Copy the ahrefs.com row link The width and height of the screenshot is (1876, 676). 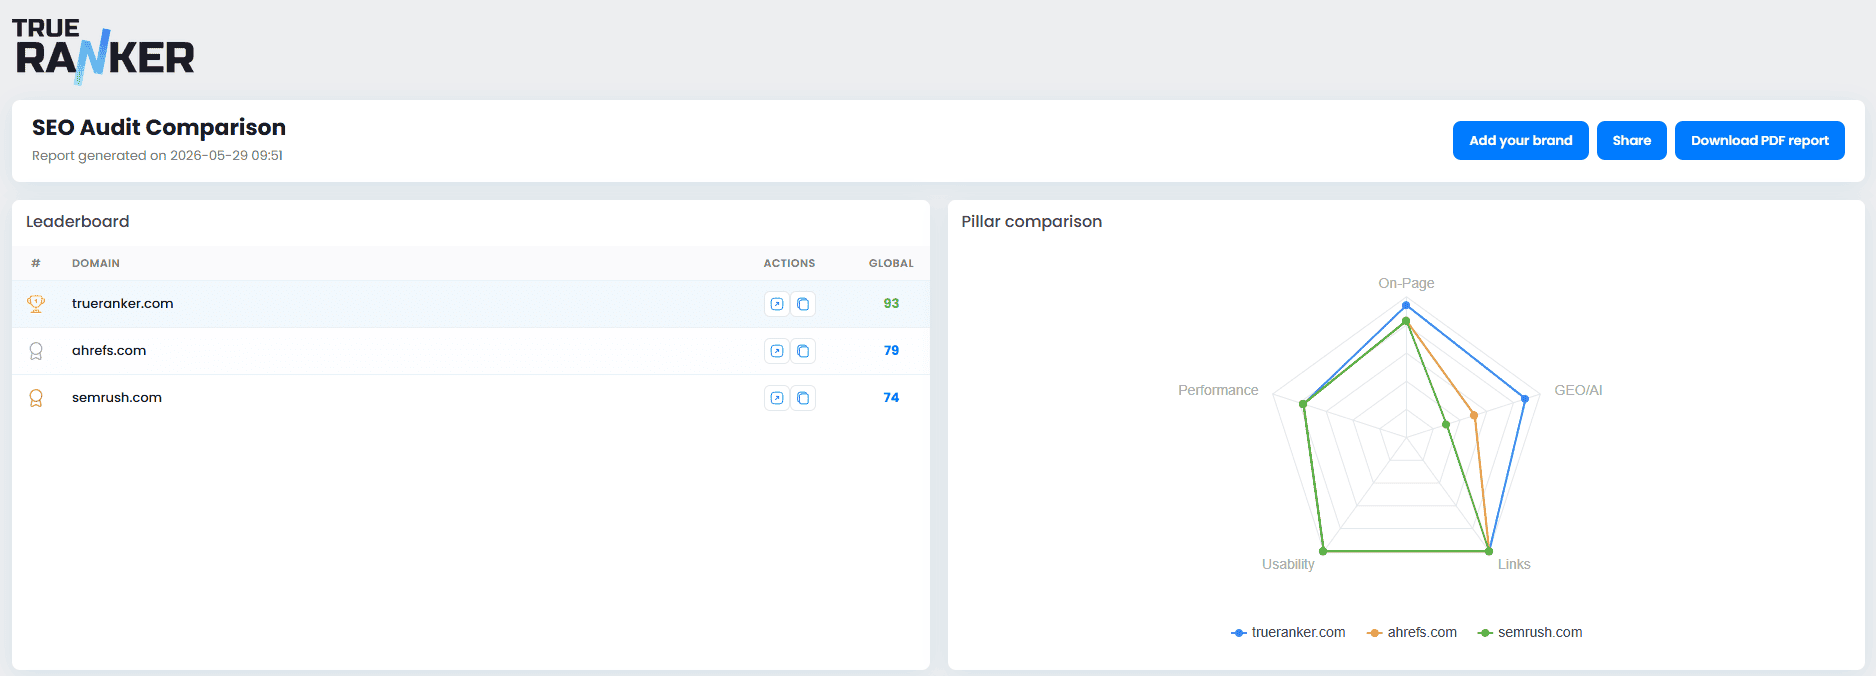[x=803, y=351]
